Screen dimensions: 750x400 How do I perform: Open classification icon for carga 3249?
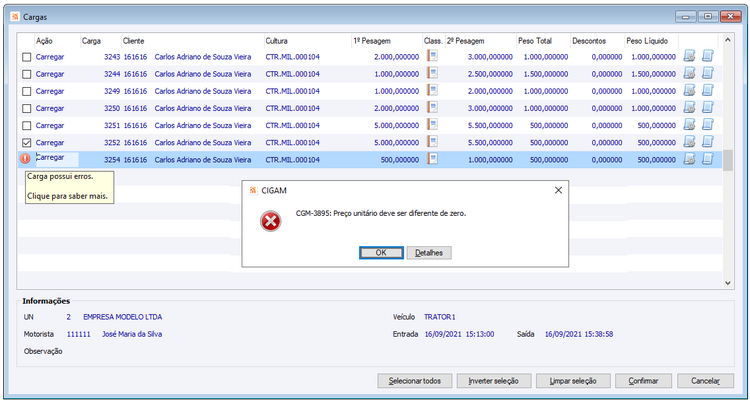[432, 90]
